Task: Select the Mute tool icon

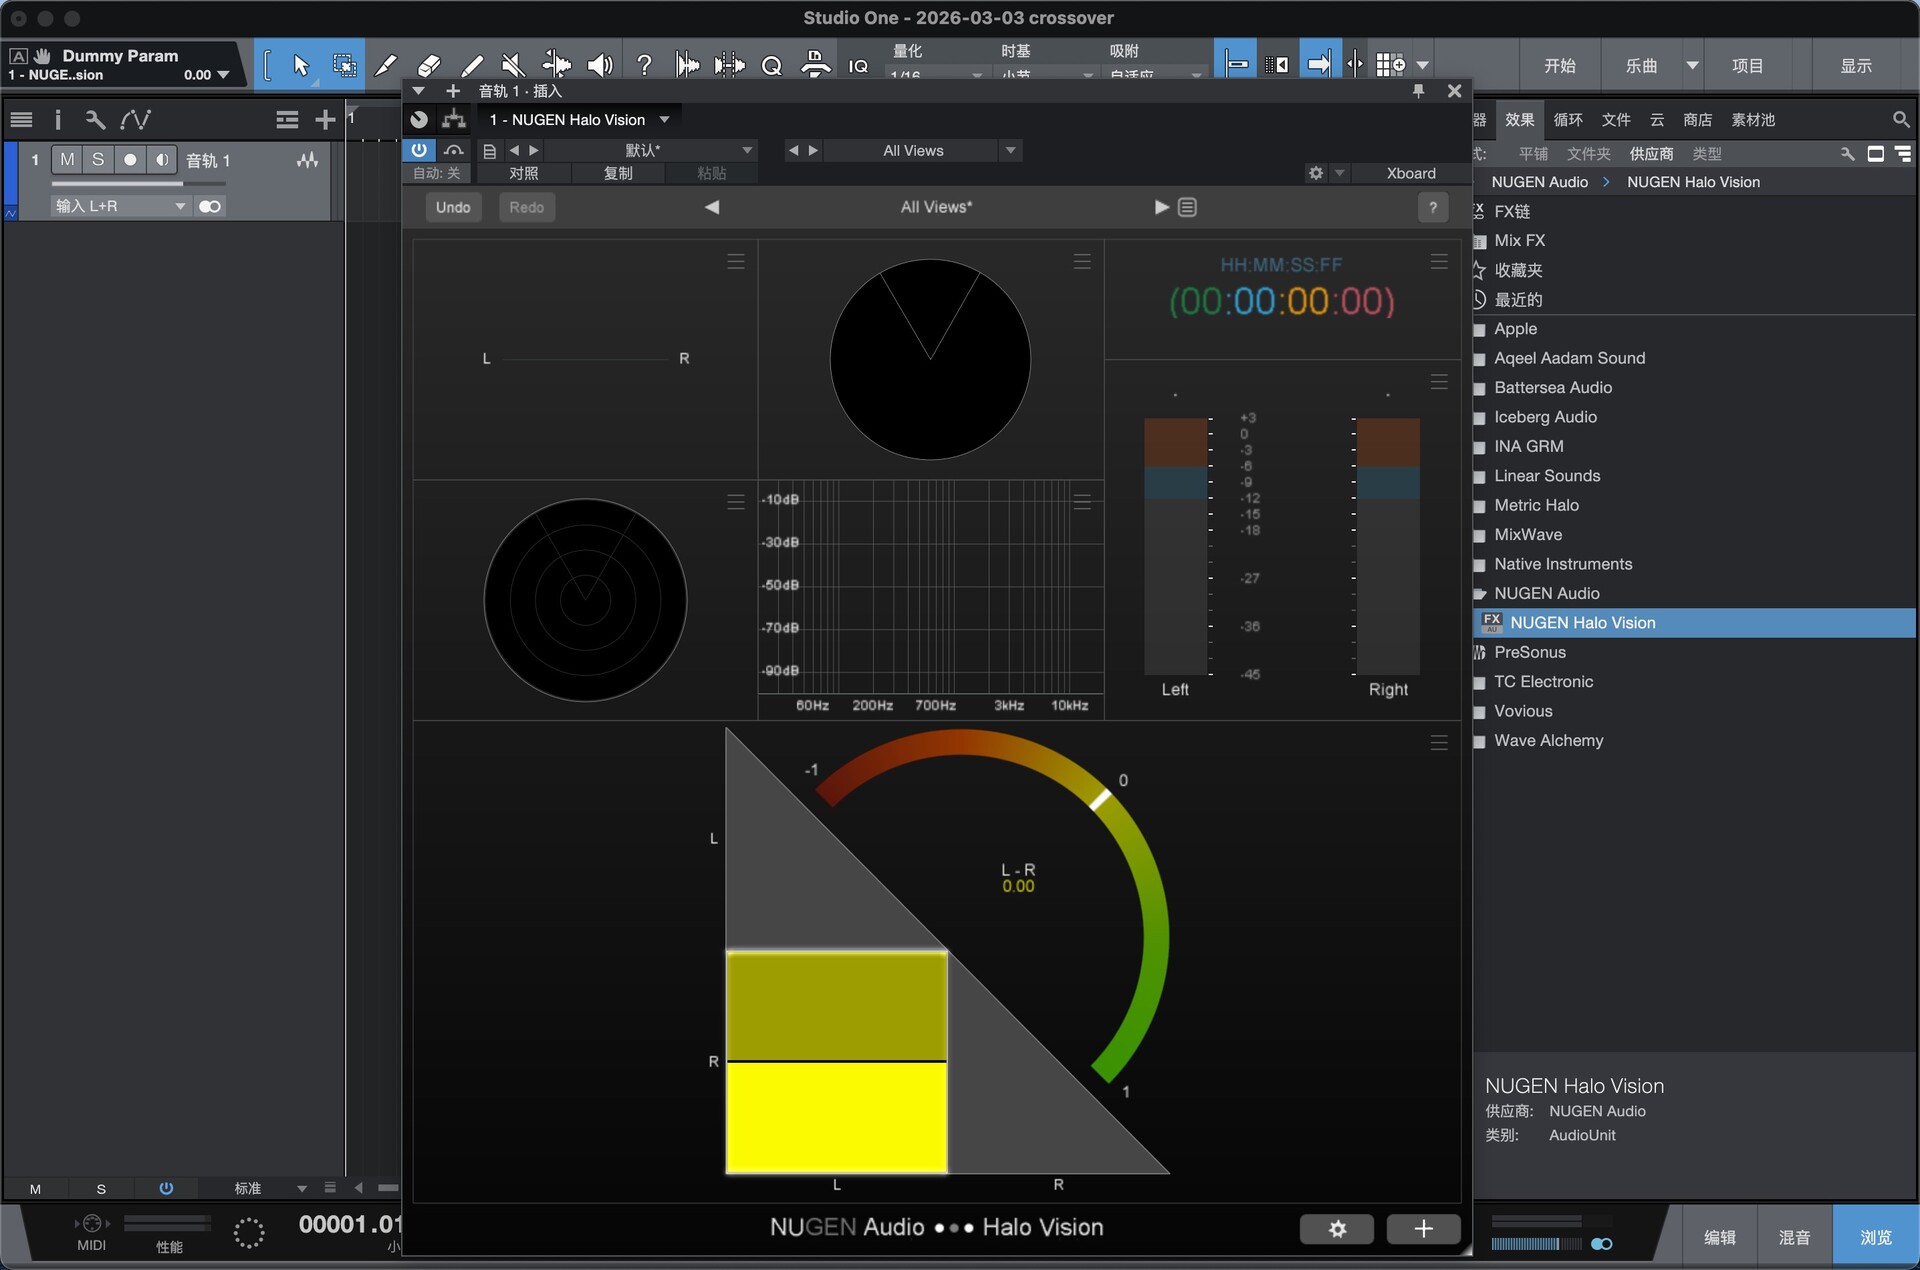Action: click(513, 66)
